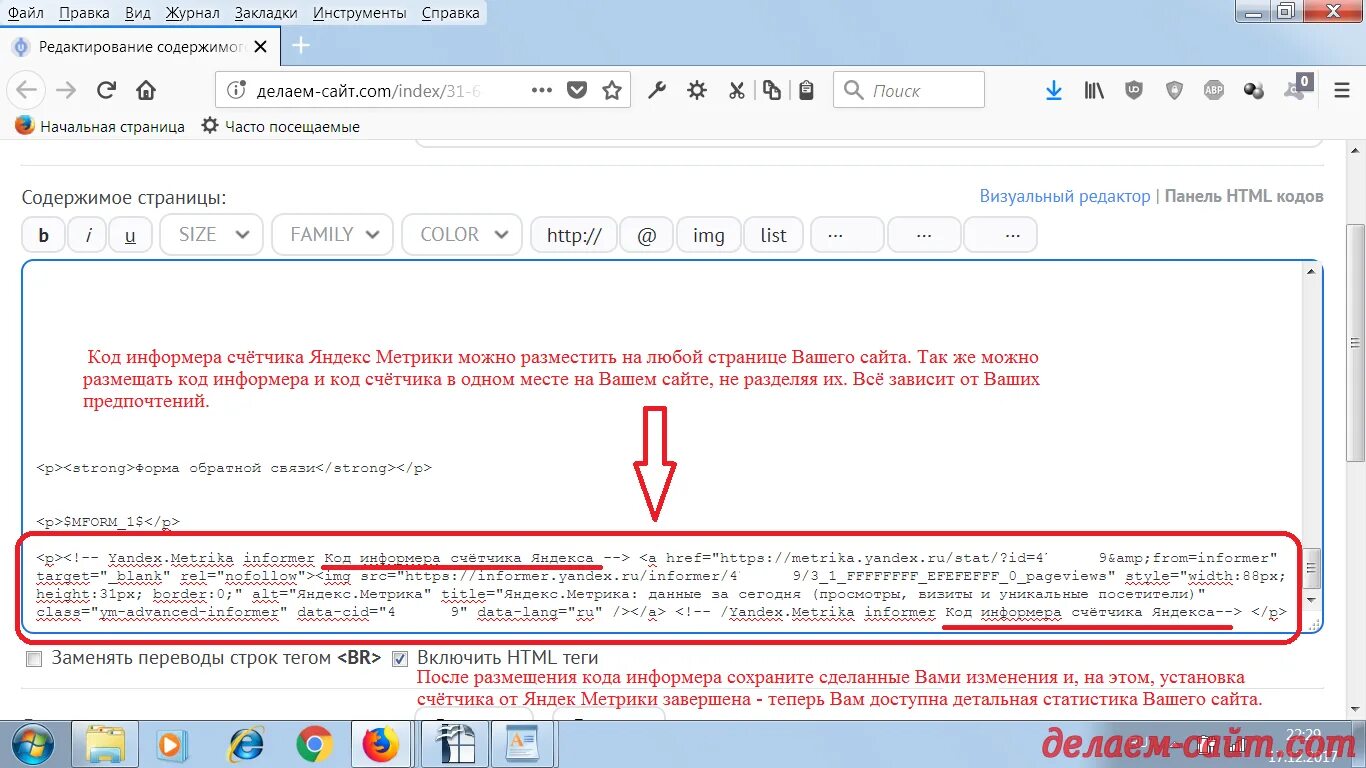Switch to Визуальный редактор
Image resolution: width=1366 pixels, height=768 pixels.
[1065, 196]
